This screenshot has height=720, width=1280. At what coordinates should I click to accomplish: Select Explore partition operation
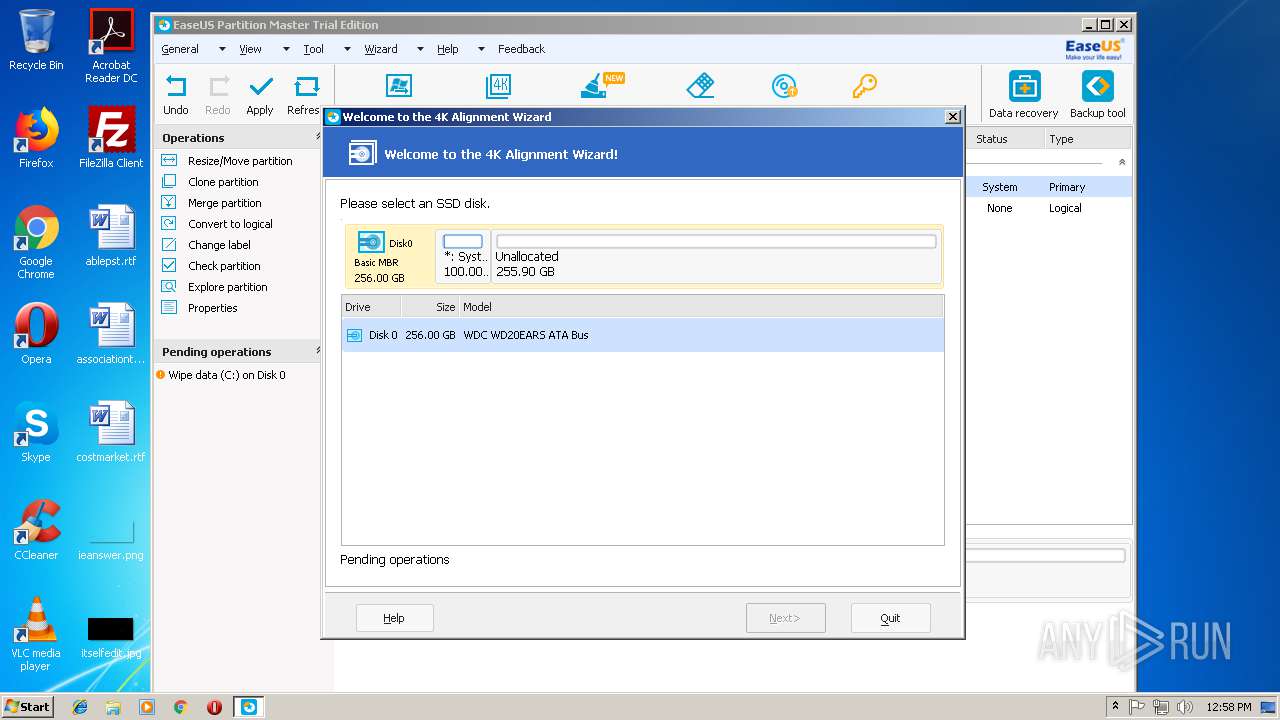click(x=227, y=287)
